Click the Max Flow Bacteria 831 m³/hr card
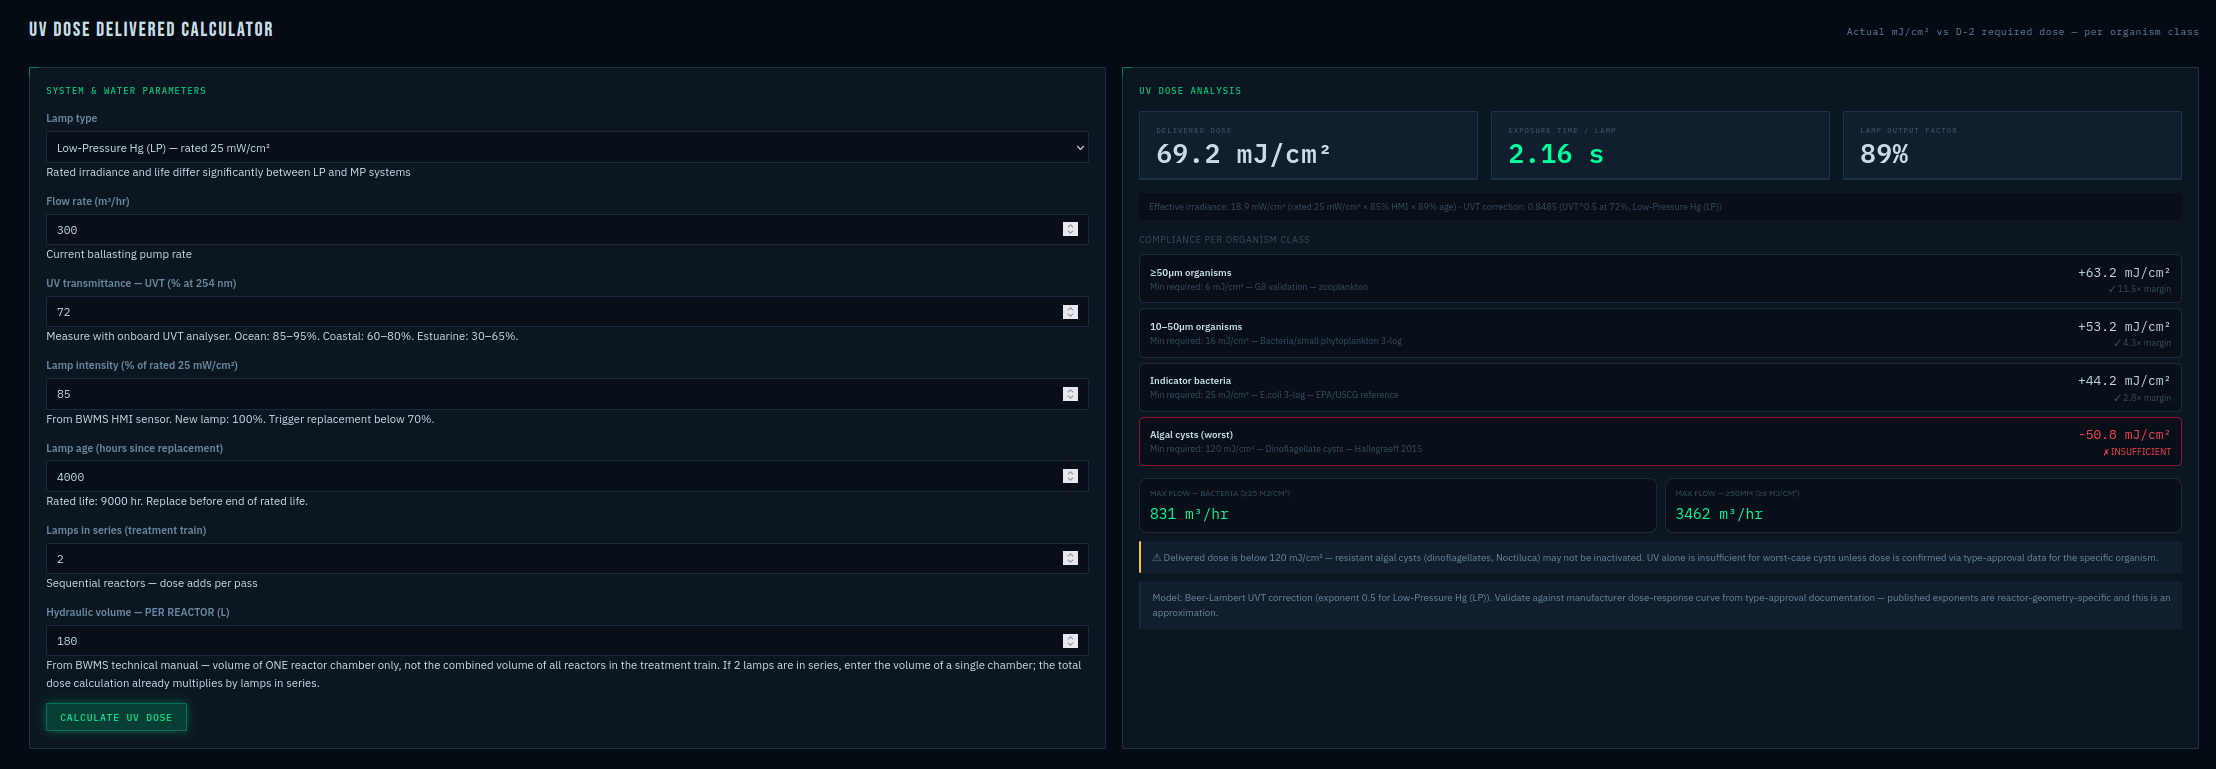 pyautogui.click(x=1397, y=505)
